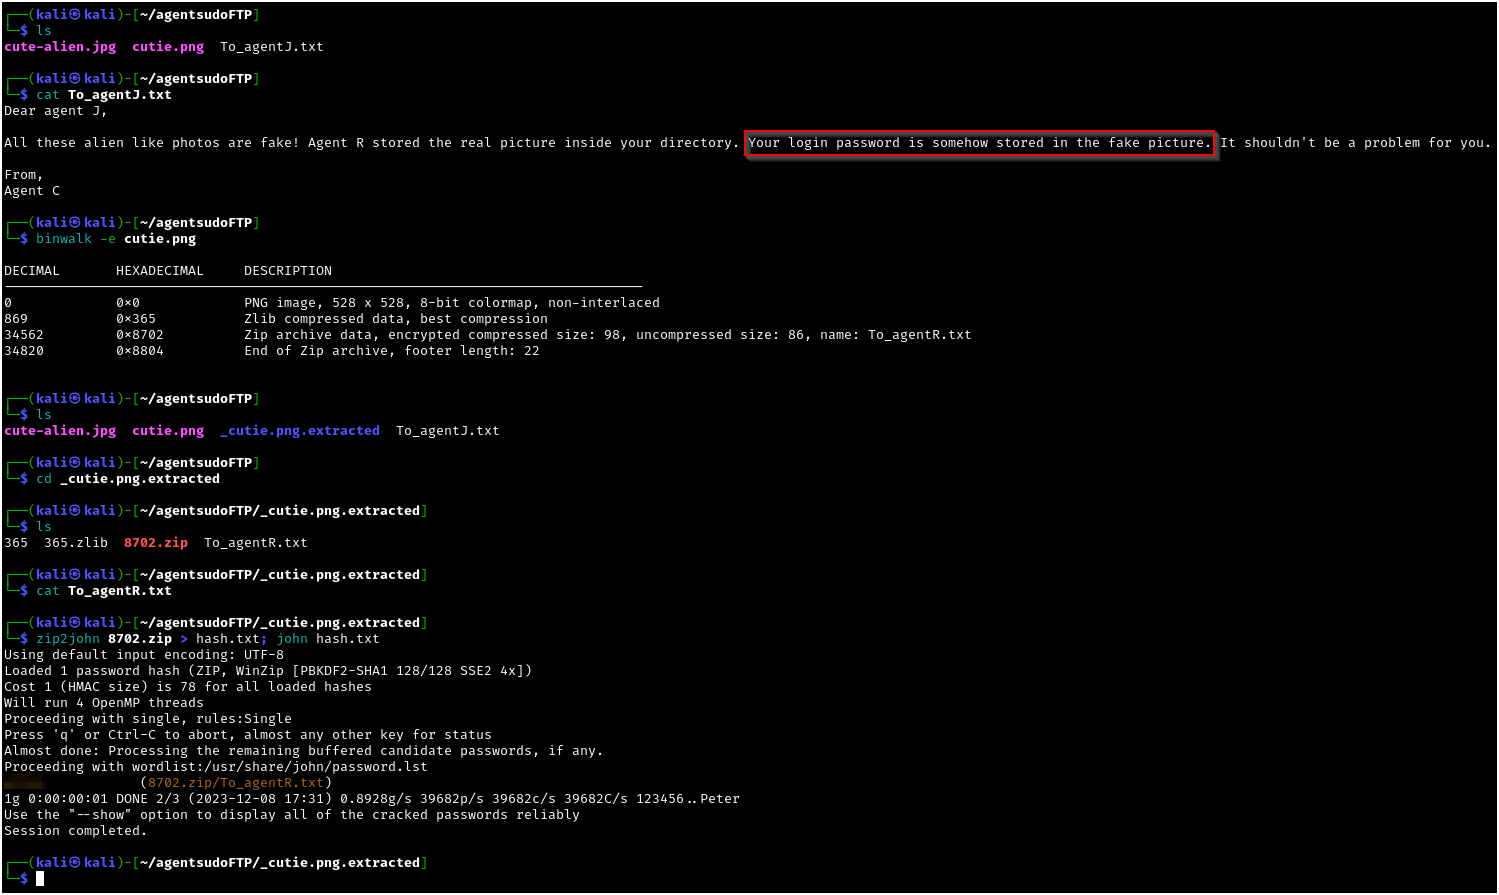1499x895 pixels.
Task: Click the 'Agent C' signature line
Action: click(x=32, y=191)
